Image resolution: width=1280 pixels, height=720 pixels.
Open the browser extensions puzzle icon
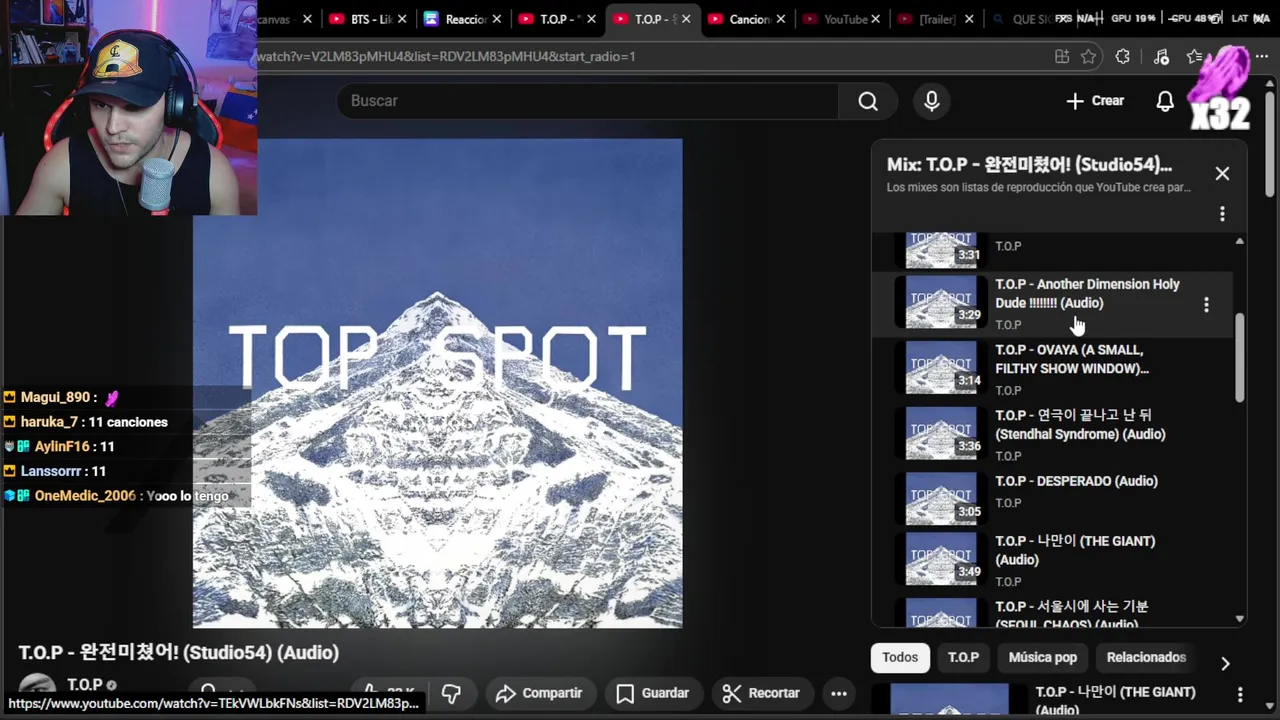point(1123,57)
